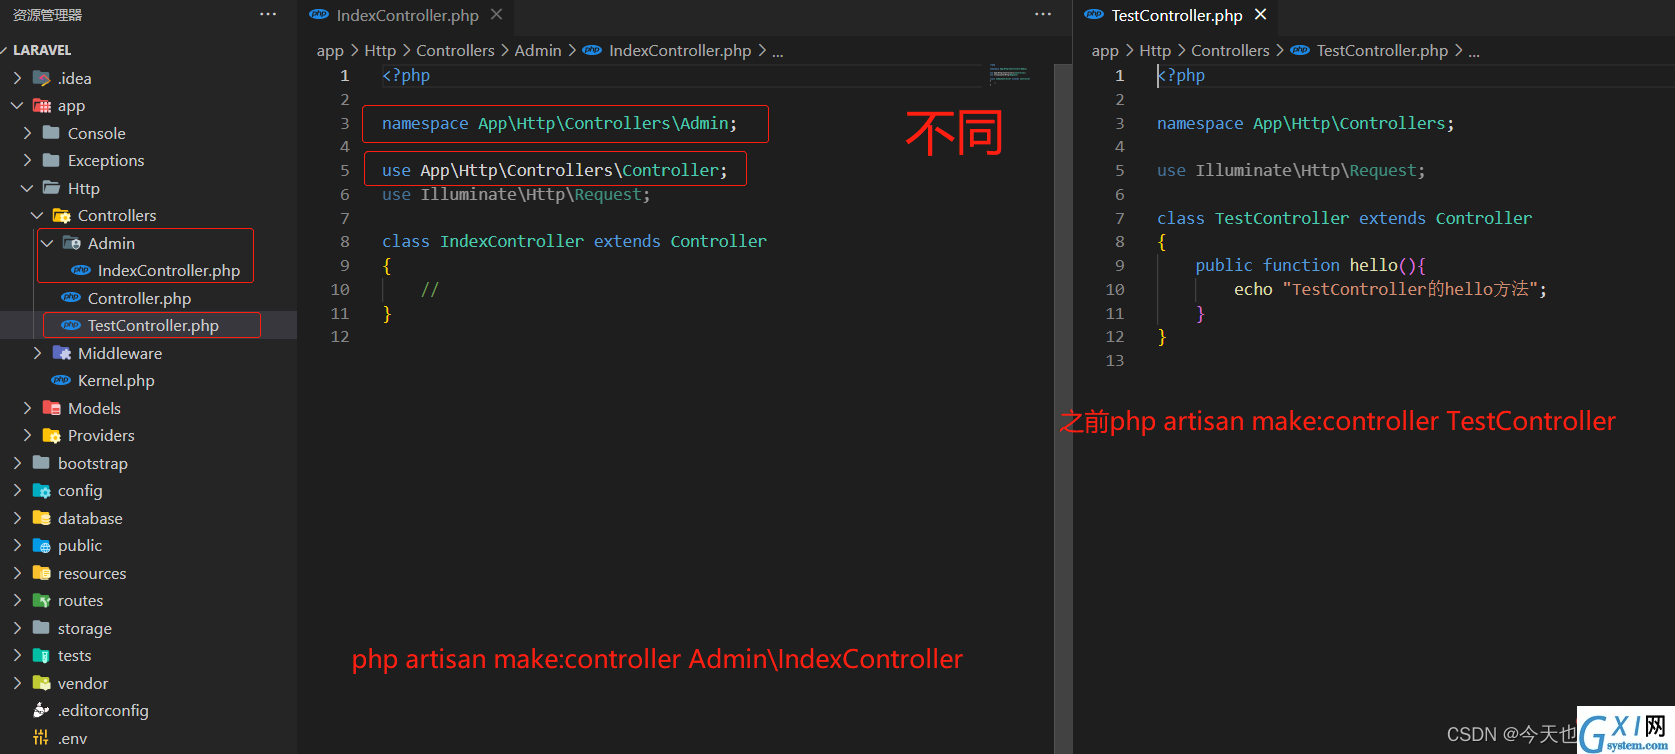The image size is (1675, 754).
Task: Open Controller.php from the explorer tree
Action: pyautogui.click(x=139, y=298)
